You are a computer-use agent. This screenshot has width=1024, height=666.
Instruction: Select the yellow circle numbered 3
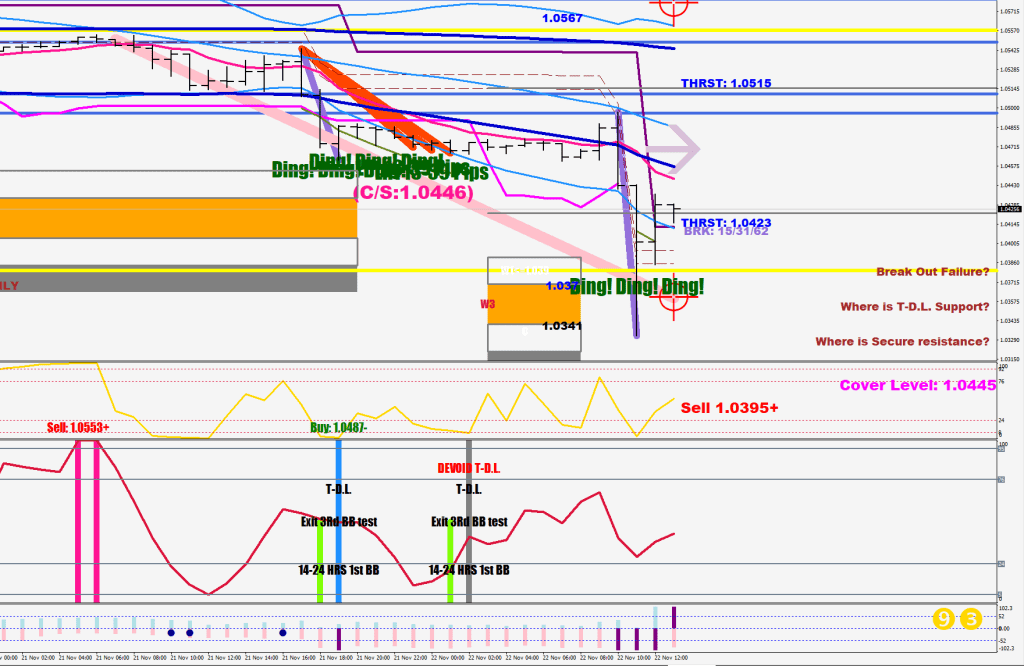point(971,619)
